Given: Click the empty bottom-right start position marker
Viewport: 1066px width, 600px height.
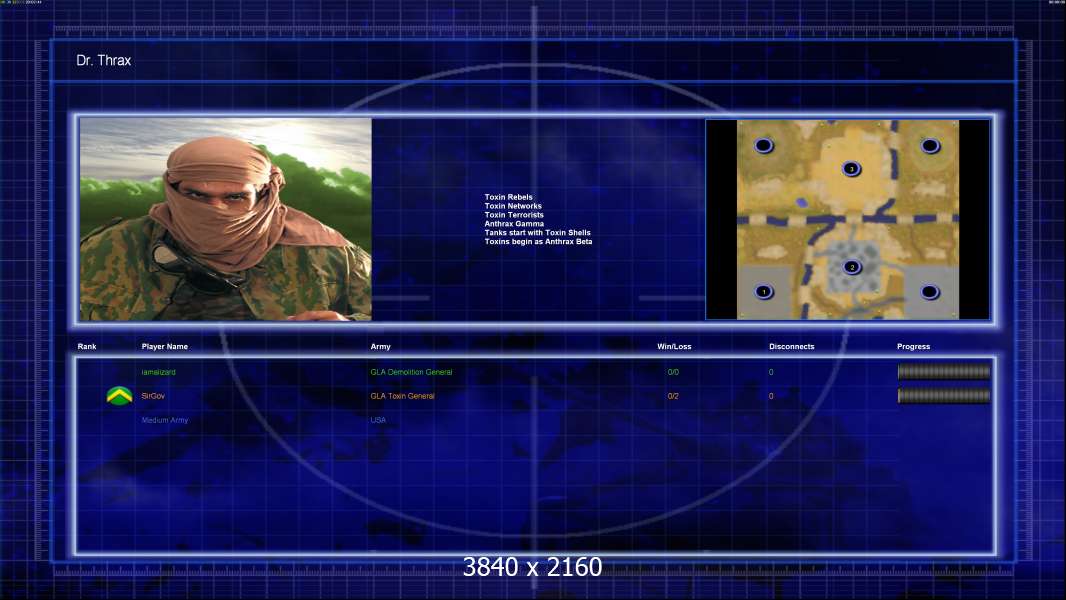Looking at the screenshot, I should point(929,292).
